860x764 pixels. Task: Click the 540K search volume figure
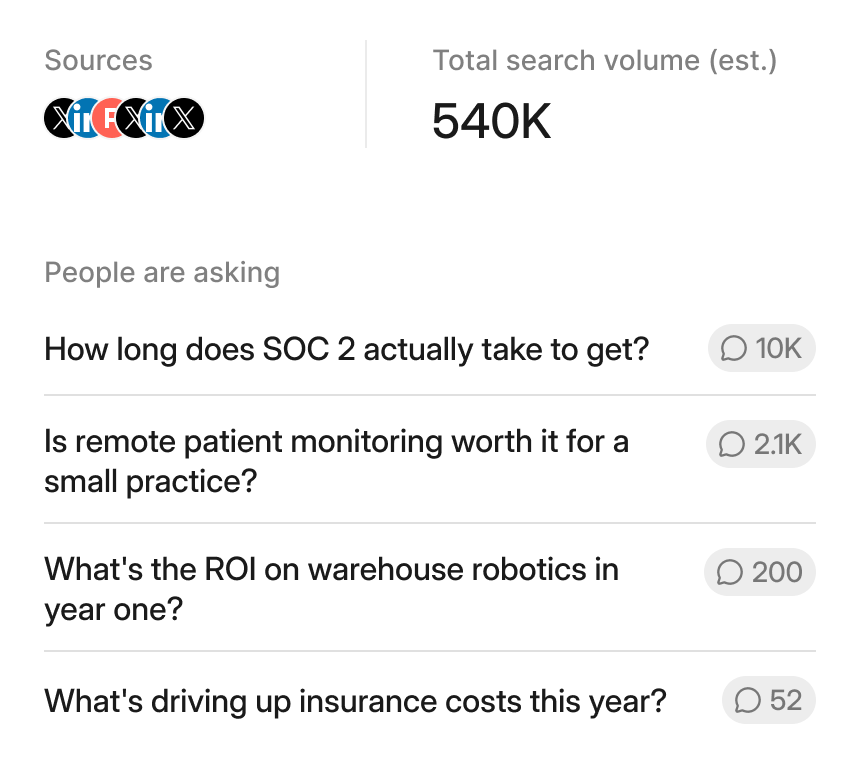coord(491,121)
